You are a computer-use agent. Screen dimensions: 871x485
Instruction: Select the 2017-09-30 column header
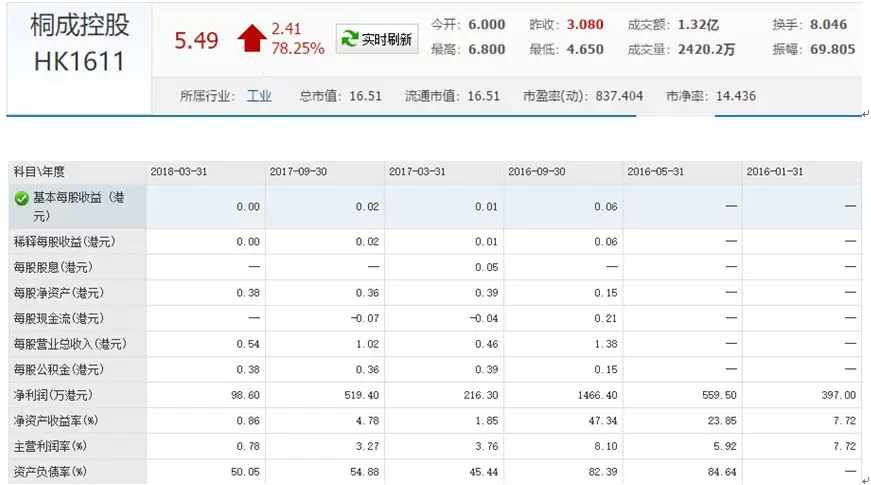click(x=298, y=172)
